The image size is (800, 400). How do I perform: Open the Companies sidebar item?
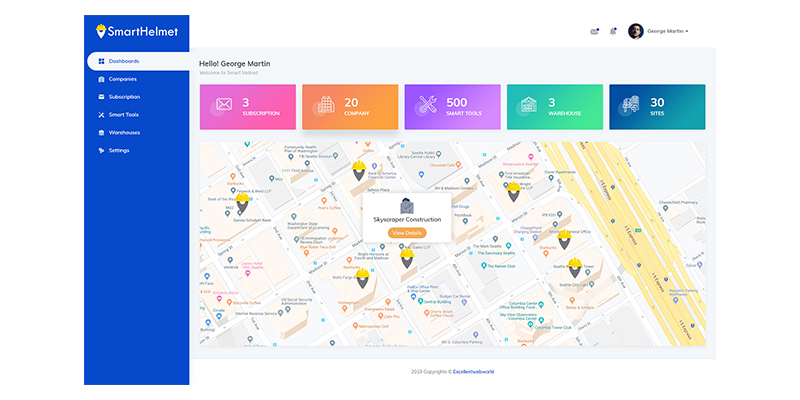point(122,79)
